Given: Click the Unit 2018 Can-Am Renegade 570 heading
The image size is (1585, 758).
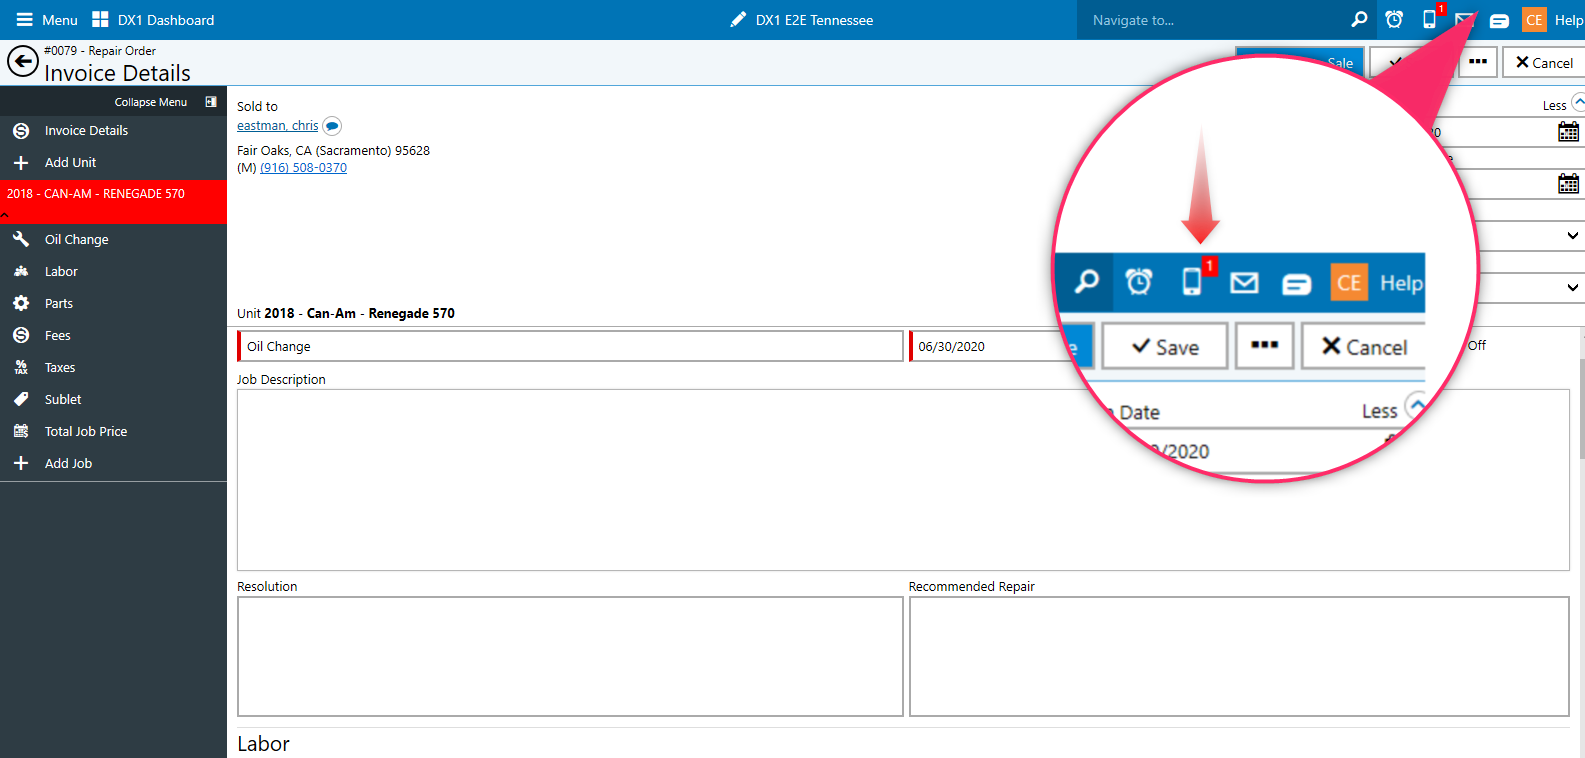Looking at the screenshot, I should [x=346, y=313].
